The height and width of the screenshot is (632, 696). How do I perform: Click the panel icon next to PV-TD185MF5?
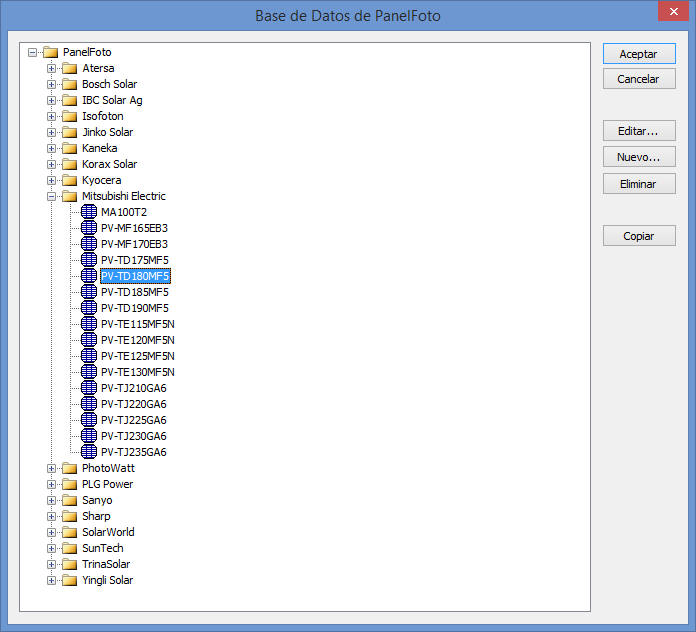pyautogui.click(x=89, y=292)
